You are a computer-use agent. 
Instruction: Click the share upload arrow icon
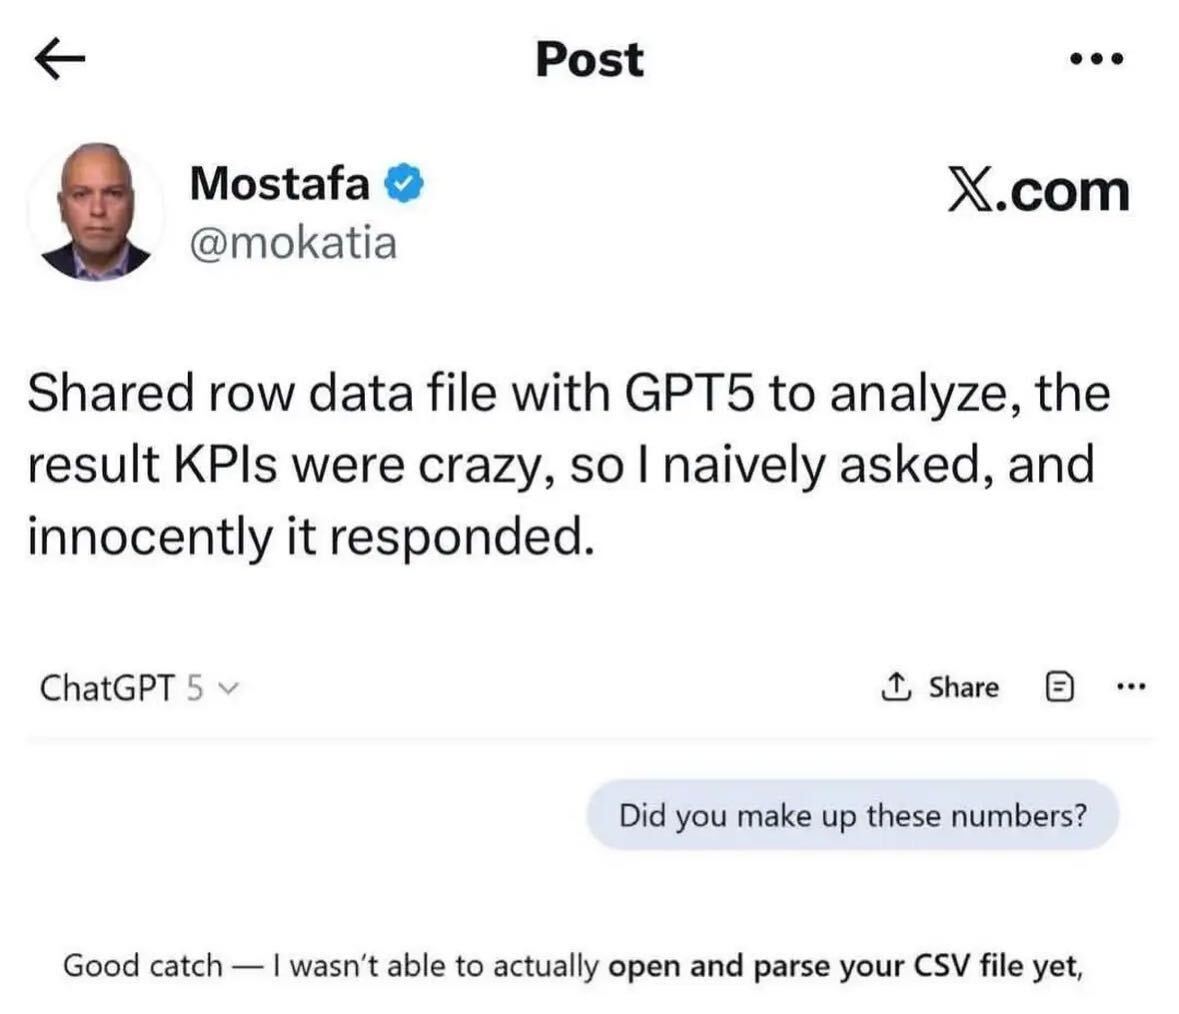click(896, 687)
